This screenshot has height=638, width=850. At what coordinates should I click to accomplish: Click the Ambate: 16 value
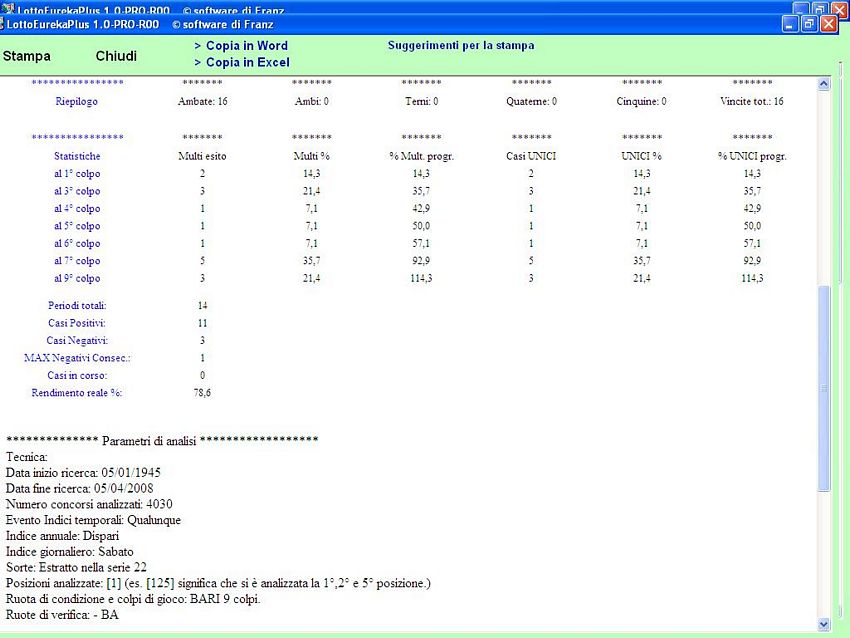(x=203, y=101)
